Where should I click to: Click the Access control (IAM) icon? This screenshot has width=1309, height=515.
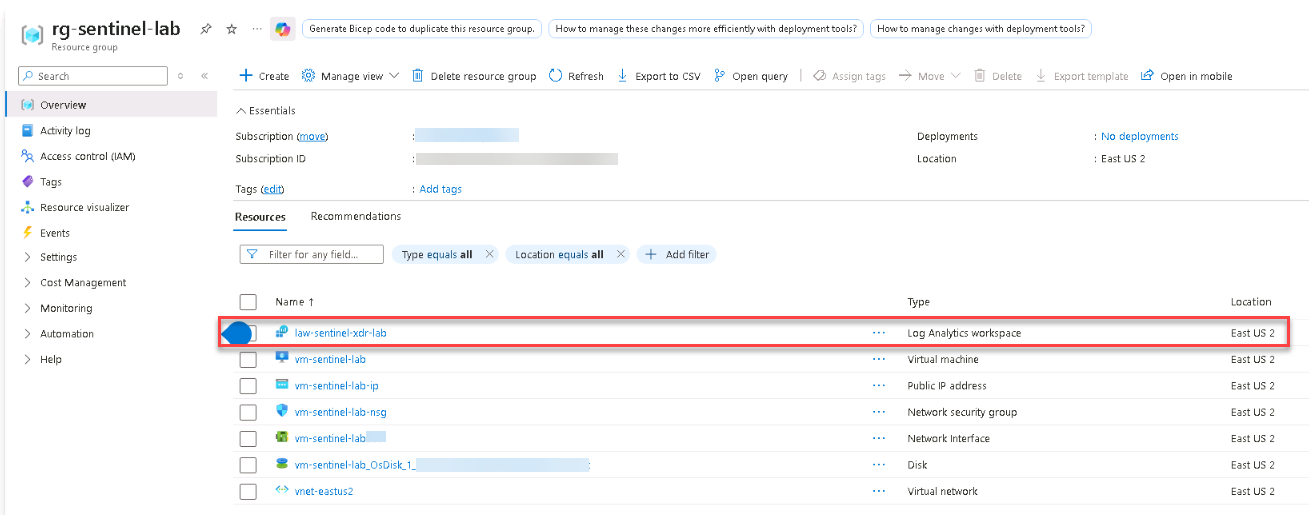[x=28, y=156]
